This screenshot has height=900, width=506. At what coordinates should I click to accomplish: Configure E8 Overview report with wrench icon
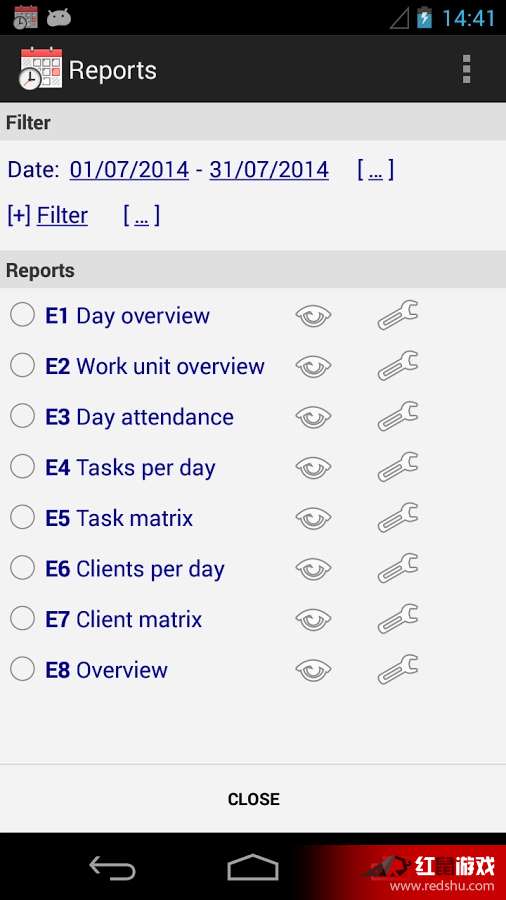398,669
